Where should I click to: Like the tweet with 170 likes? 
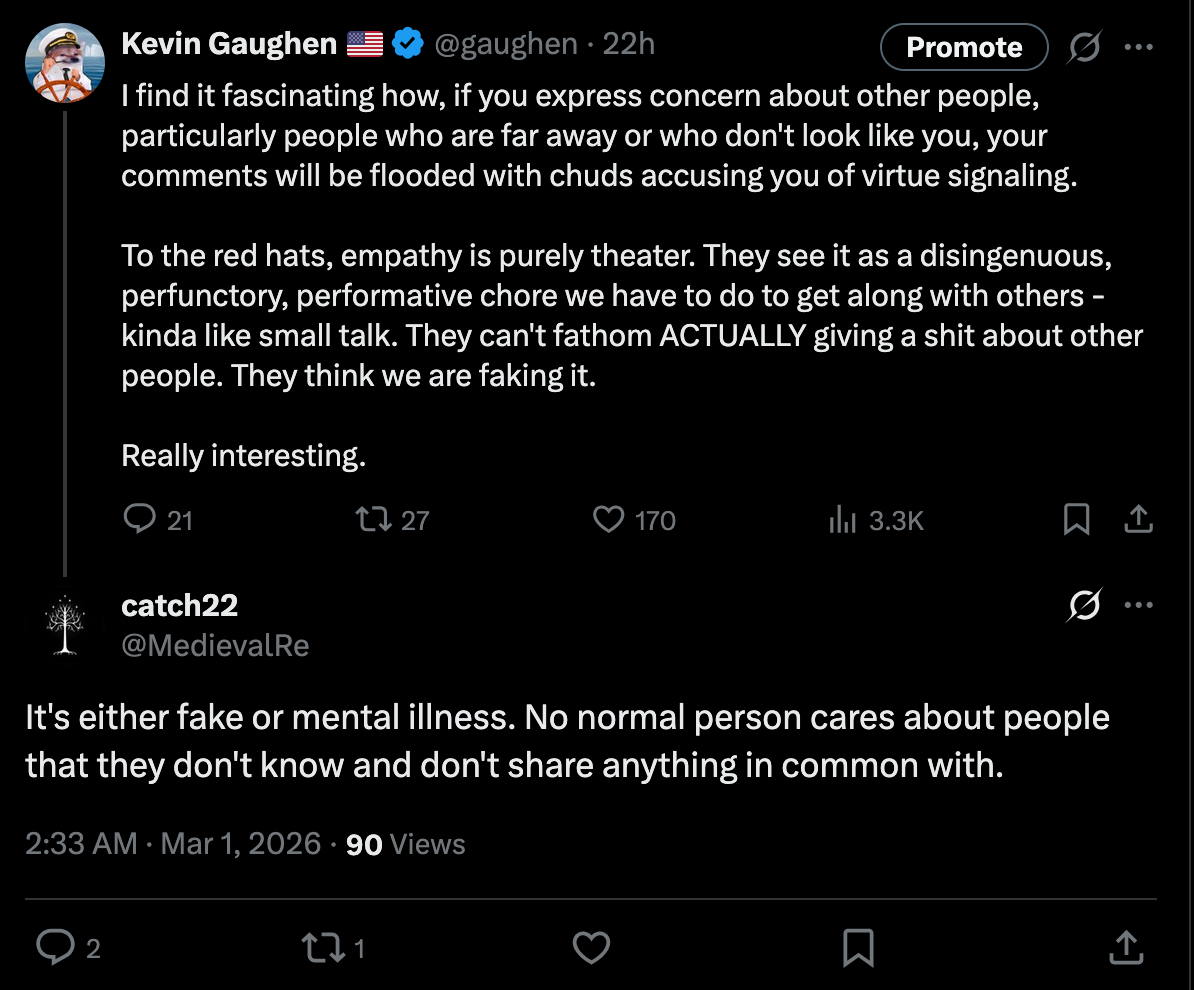[x=609, y=519]
